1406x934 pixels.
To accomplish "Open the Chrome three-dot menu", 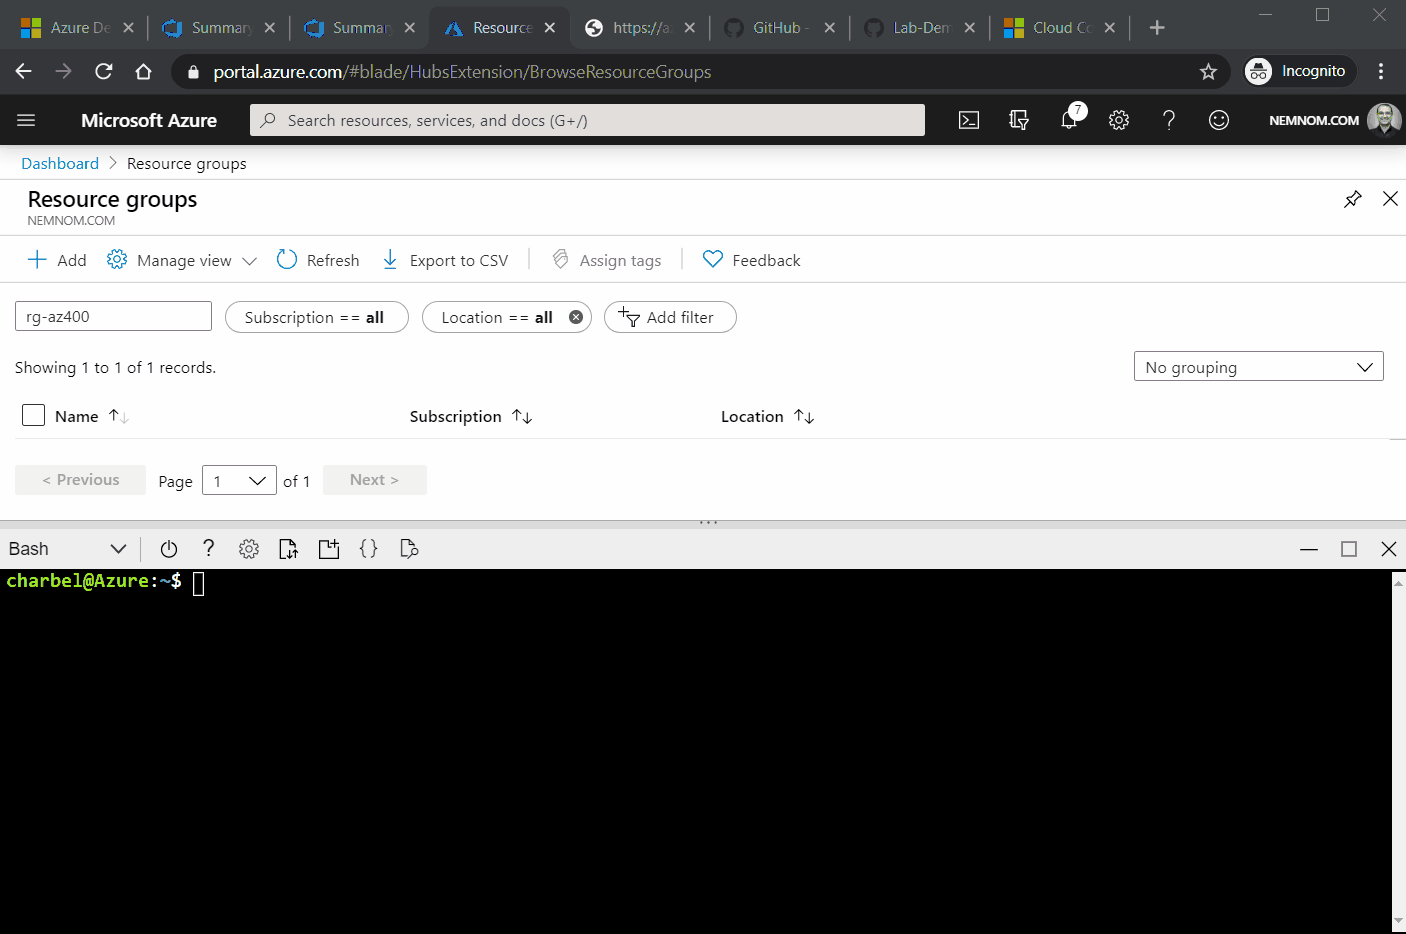I will 1381,71.
